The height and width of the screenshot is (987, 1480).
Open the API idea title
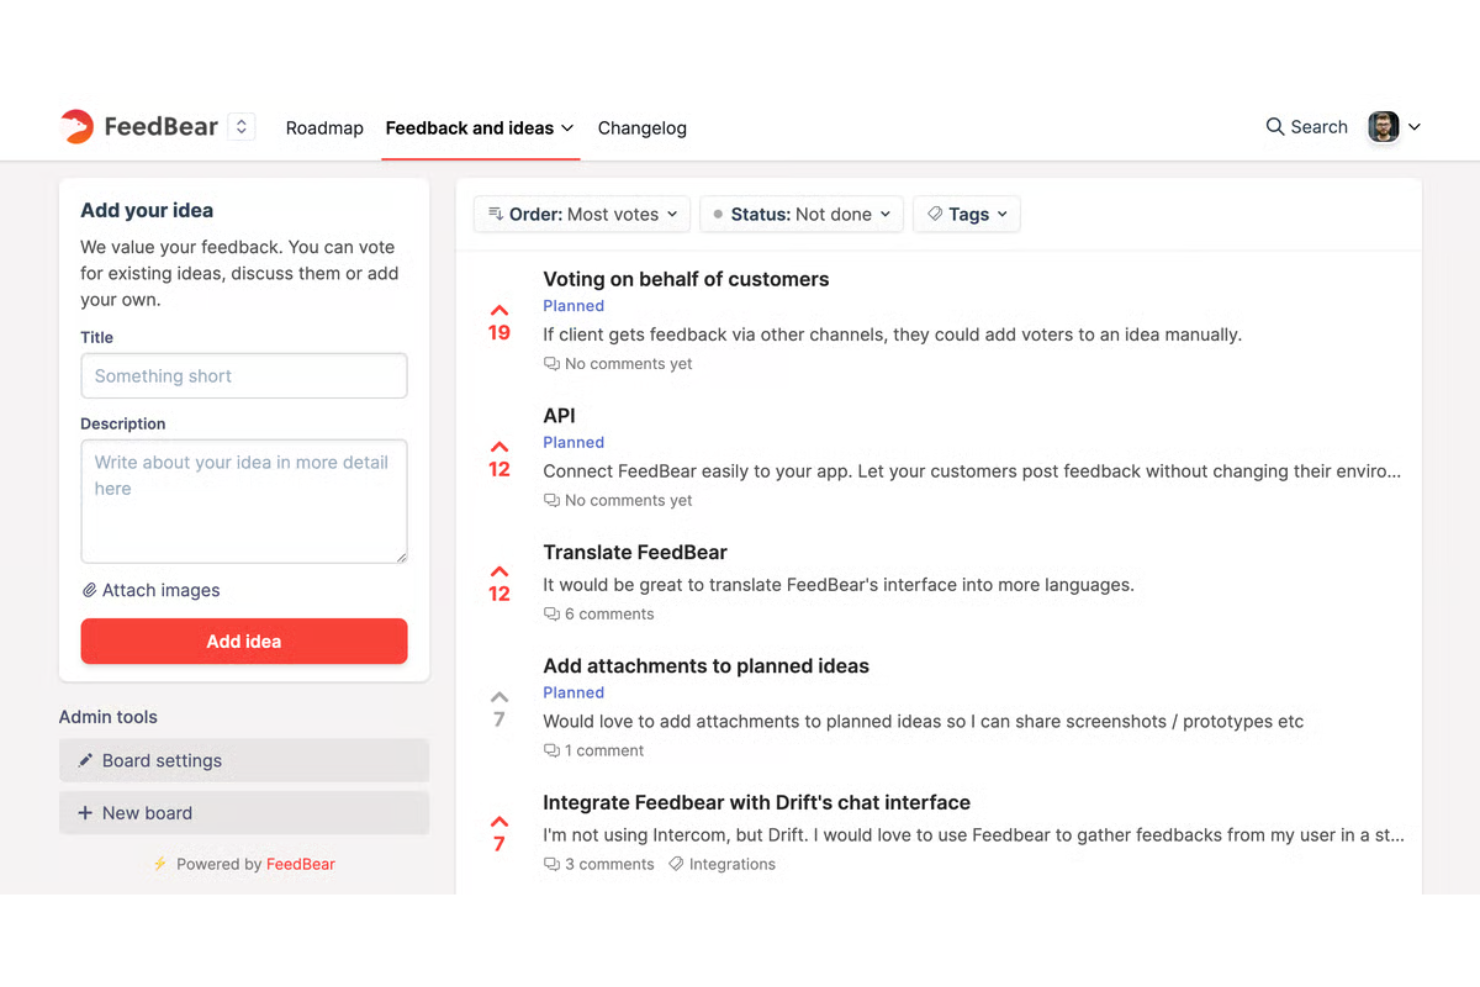559,415
